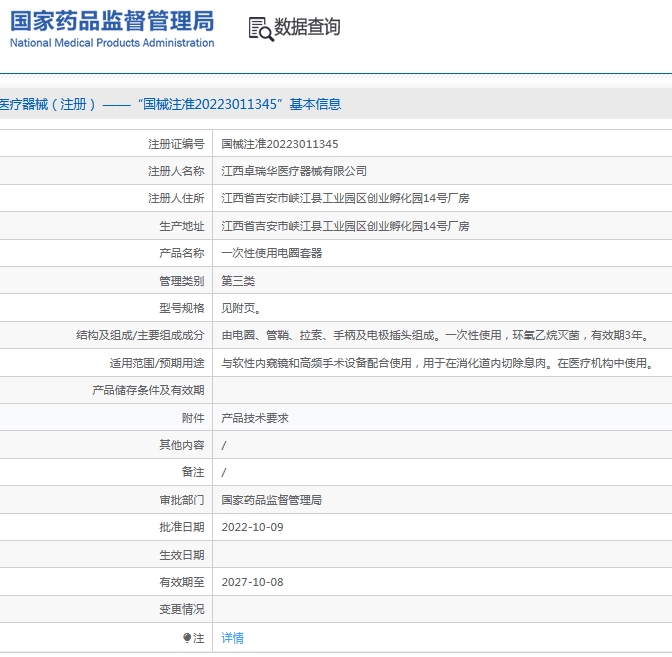
Task: Click the intended use description text
Action: pyautogui.click(x=438, y=363)
